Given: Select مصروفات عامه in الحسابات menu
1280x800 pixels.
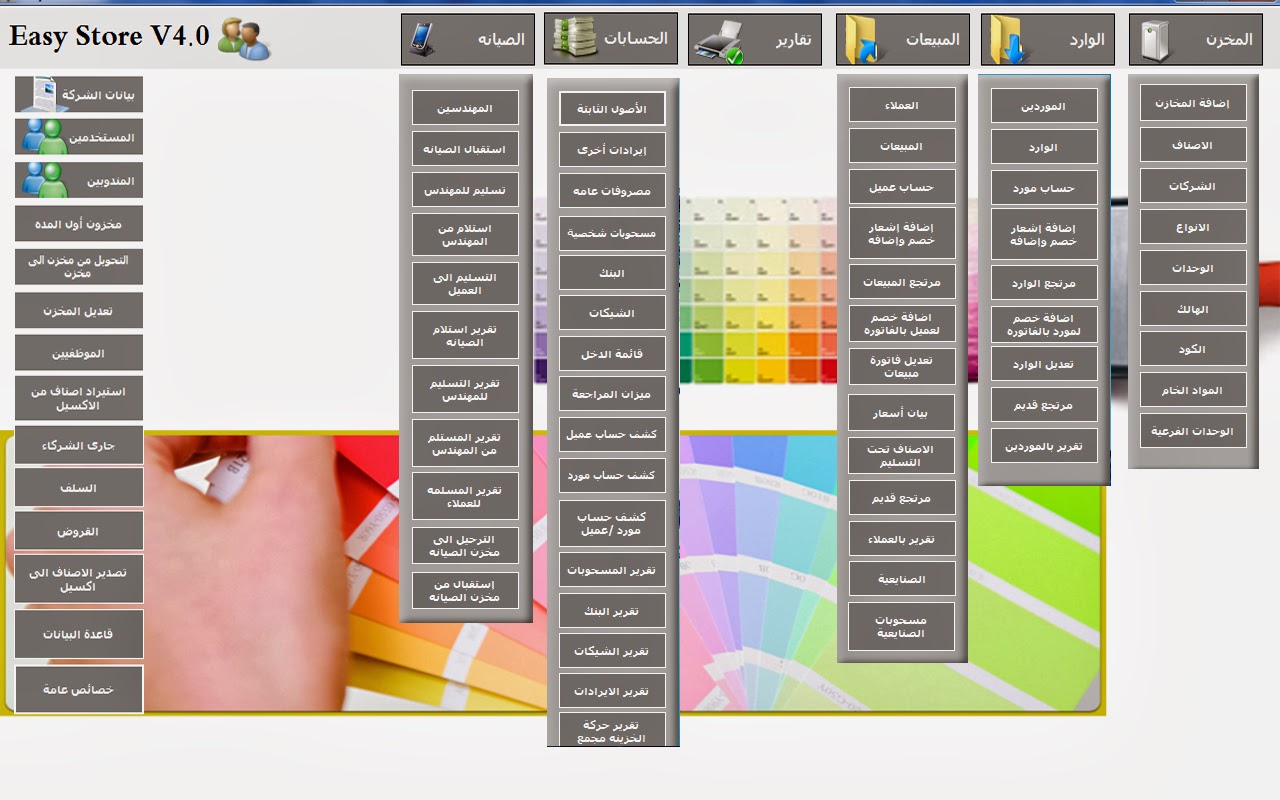Looking at the screenshot, I should click(612, 191).
